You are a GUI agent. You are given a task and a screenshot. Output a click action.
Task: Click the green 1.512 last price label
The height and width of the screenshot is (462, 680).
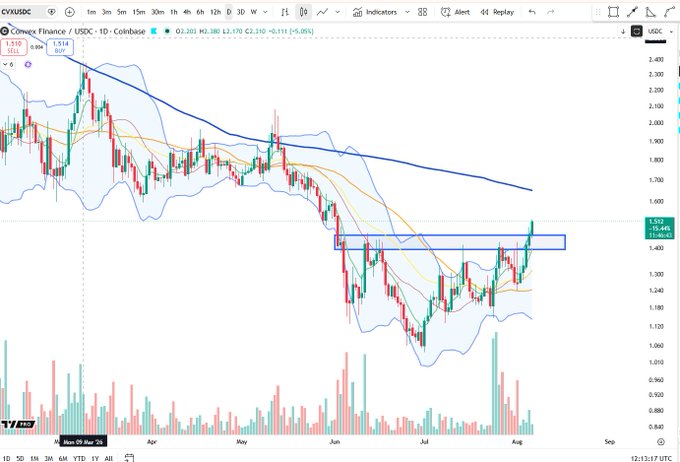[659, 228]
